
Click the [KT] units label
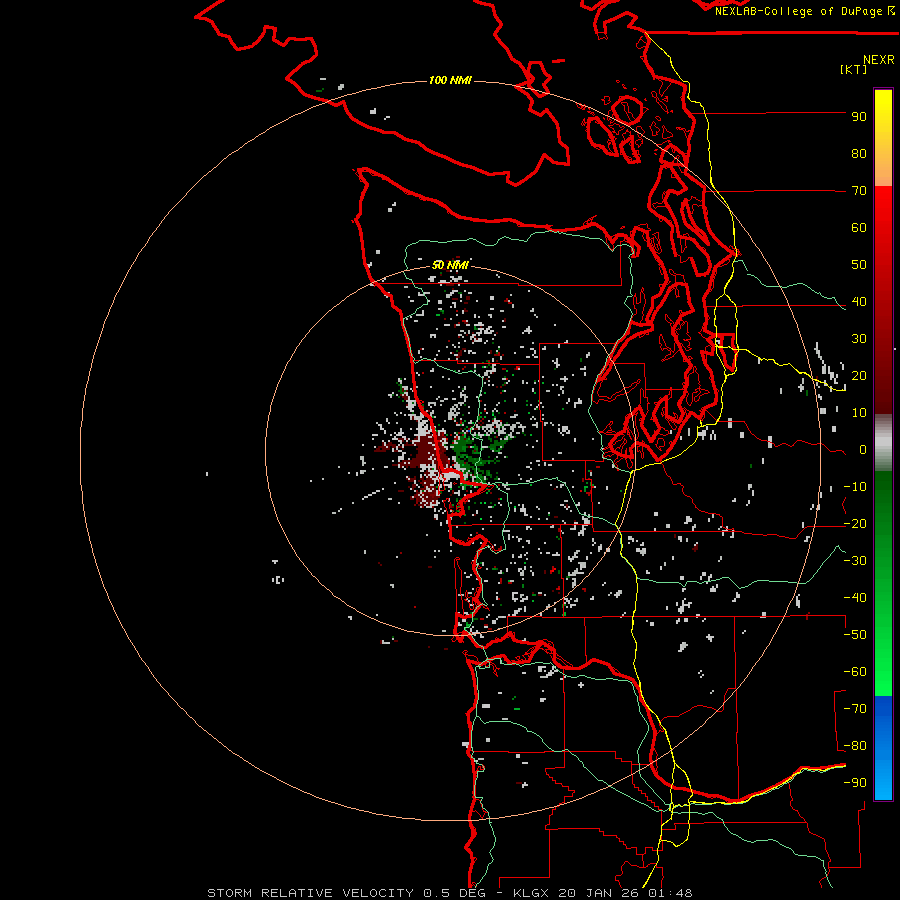click(854, 69)
